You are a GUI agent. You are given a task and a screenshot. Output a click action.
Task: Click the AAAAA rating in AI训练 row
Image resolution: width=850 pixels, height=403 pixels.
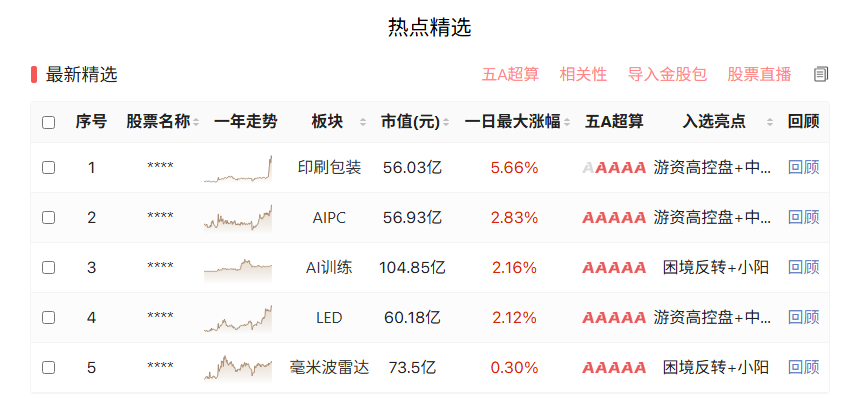(614, 268)
